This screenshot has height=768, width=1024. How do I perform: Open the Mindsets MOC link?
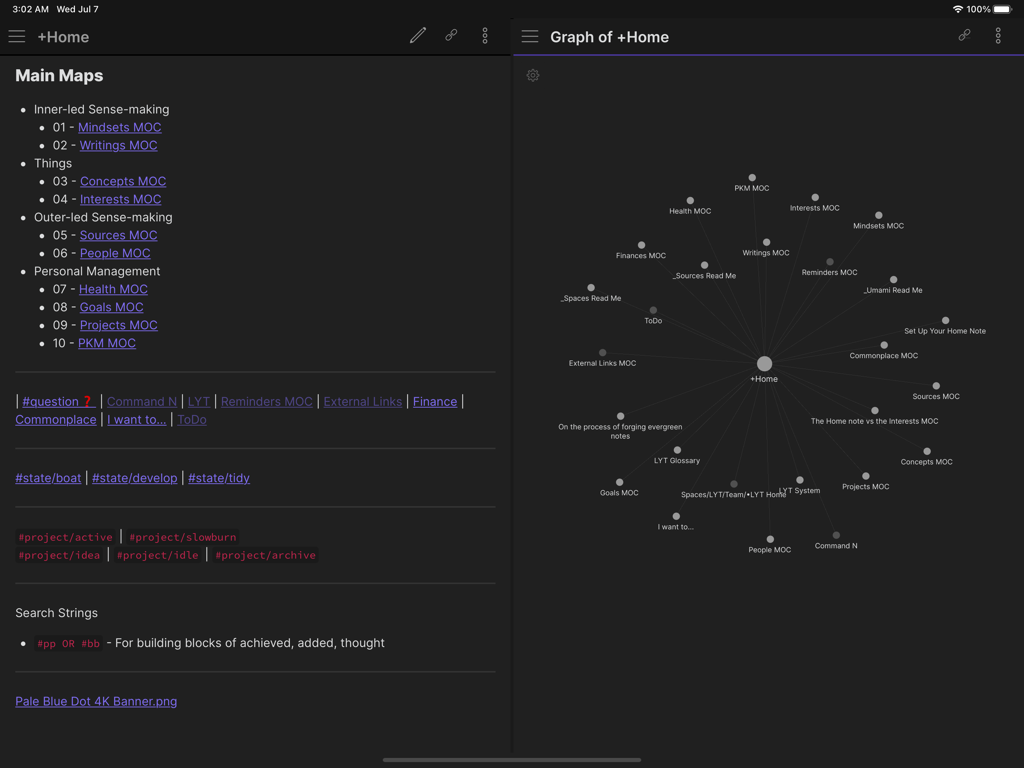click(120, 127)
